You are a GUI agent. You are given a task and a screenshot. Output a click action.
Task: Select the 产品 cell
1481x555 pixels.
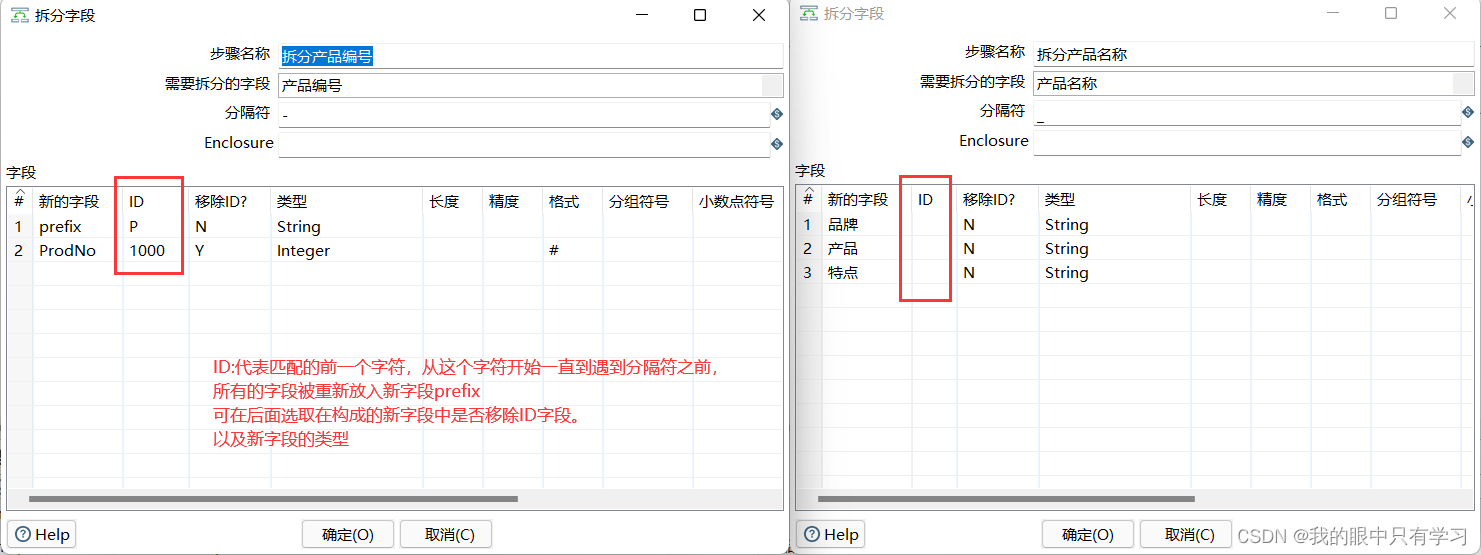[867, 249]
